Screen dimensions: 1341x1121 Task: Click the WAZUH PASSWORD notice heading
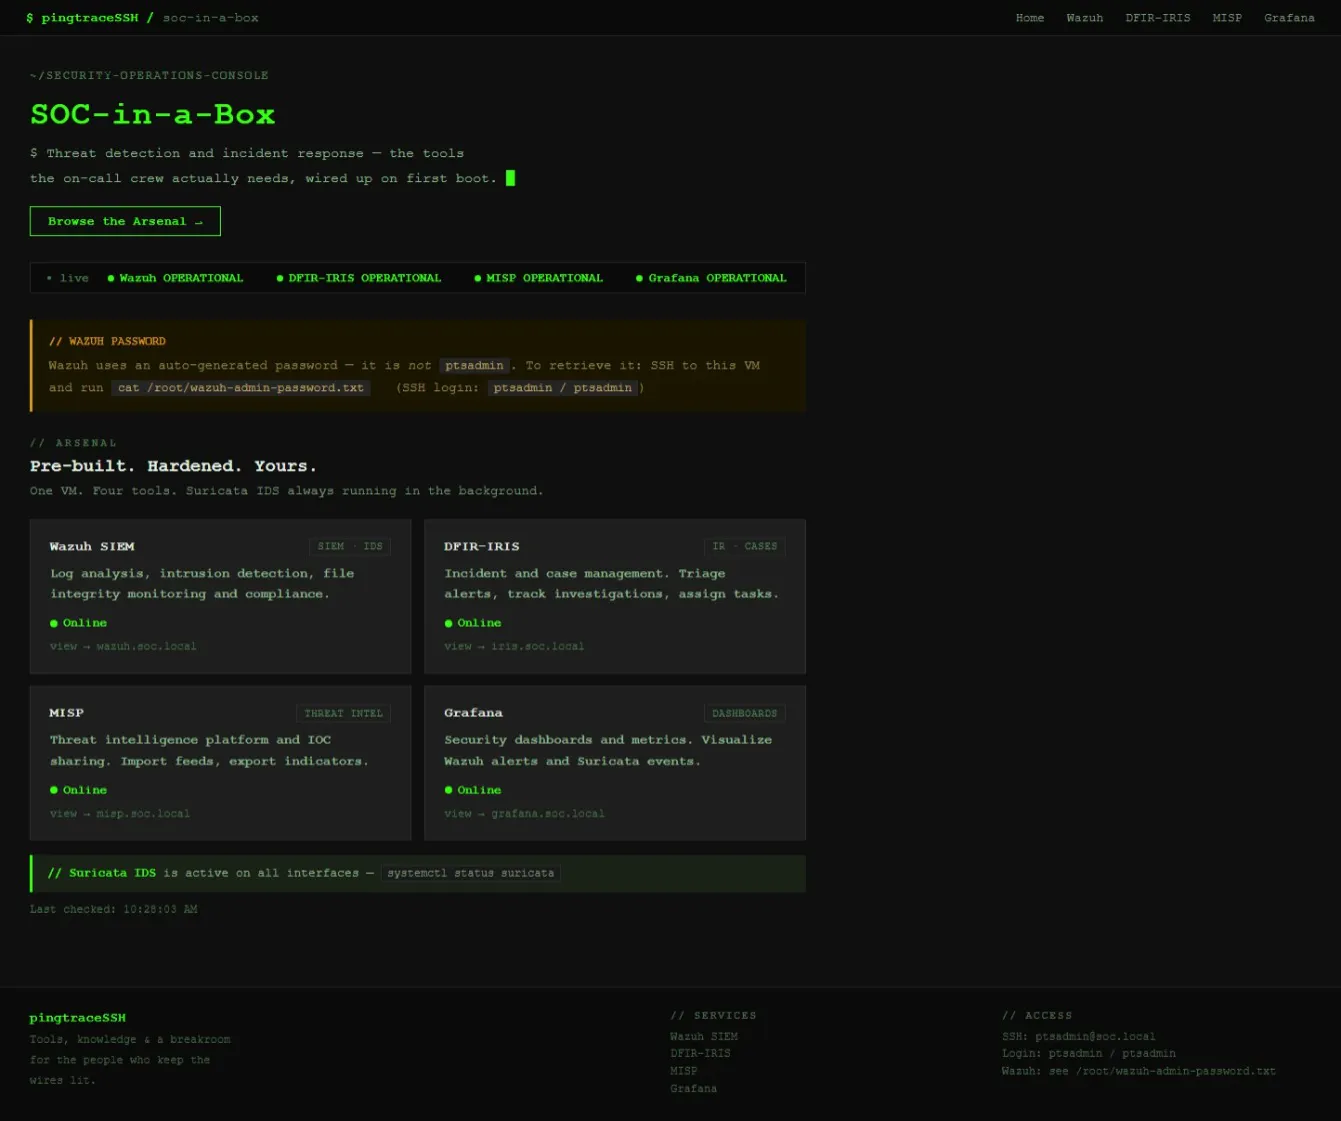tap(107, 341)
